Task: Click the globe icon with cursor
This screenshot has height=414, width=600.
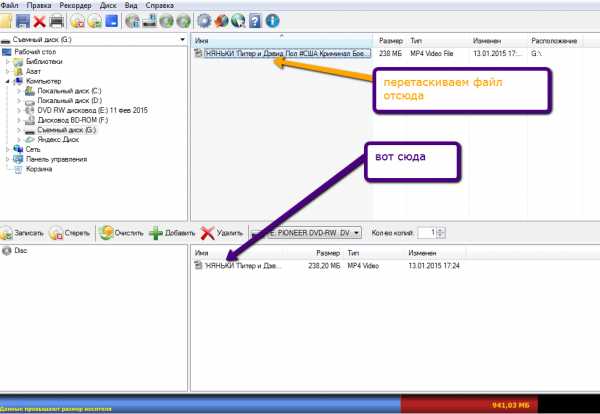Action: (238, 21)
